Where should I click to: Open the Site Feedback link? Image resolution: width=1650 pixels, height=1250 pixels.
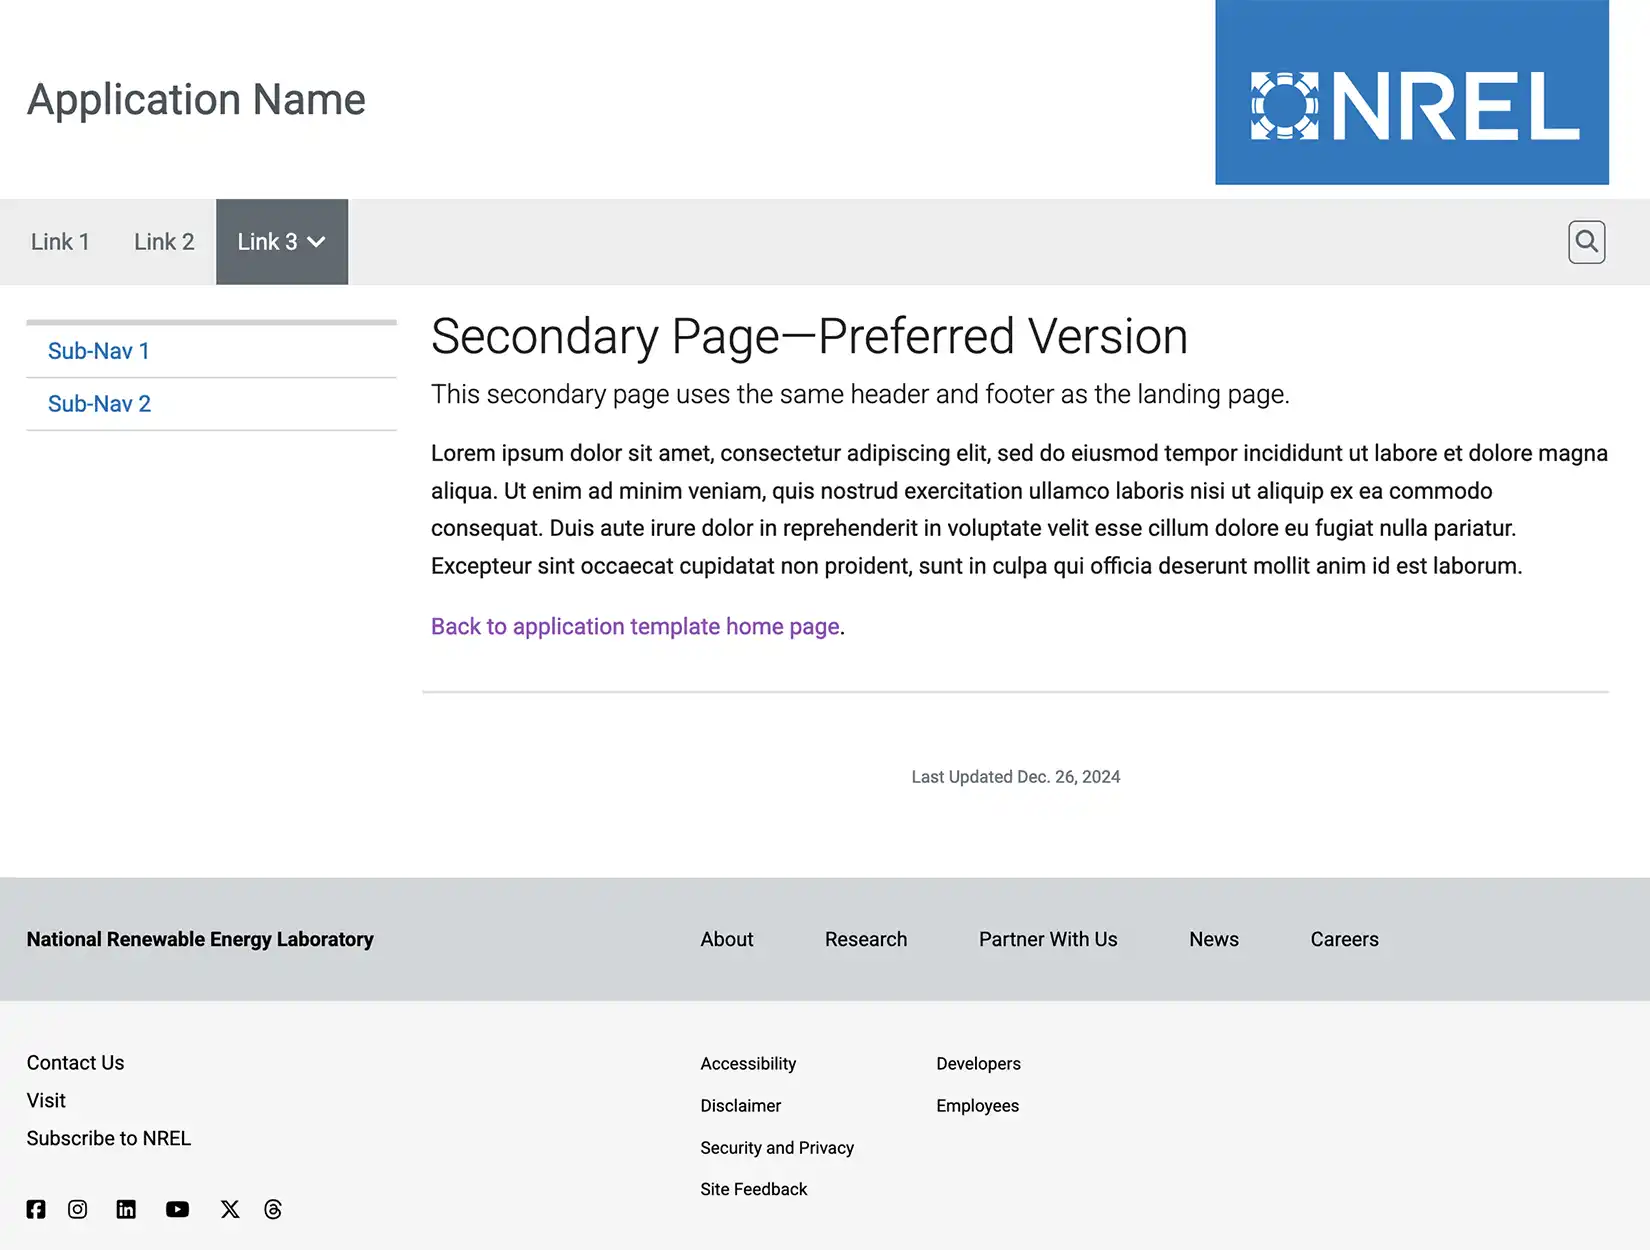pyautogui.click(x=754, y=1189)
